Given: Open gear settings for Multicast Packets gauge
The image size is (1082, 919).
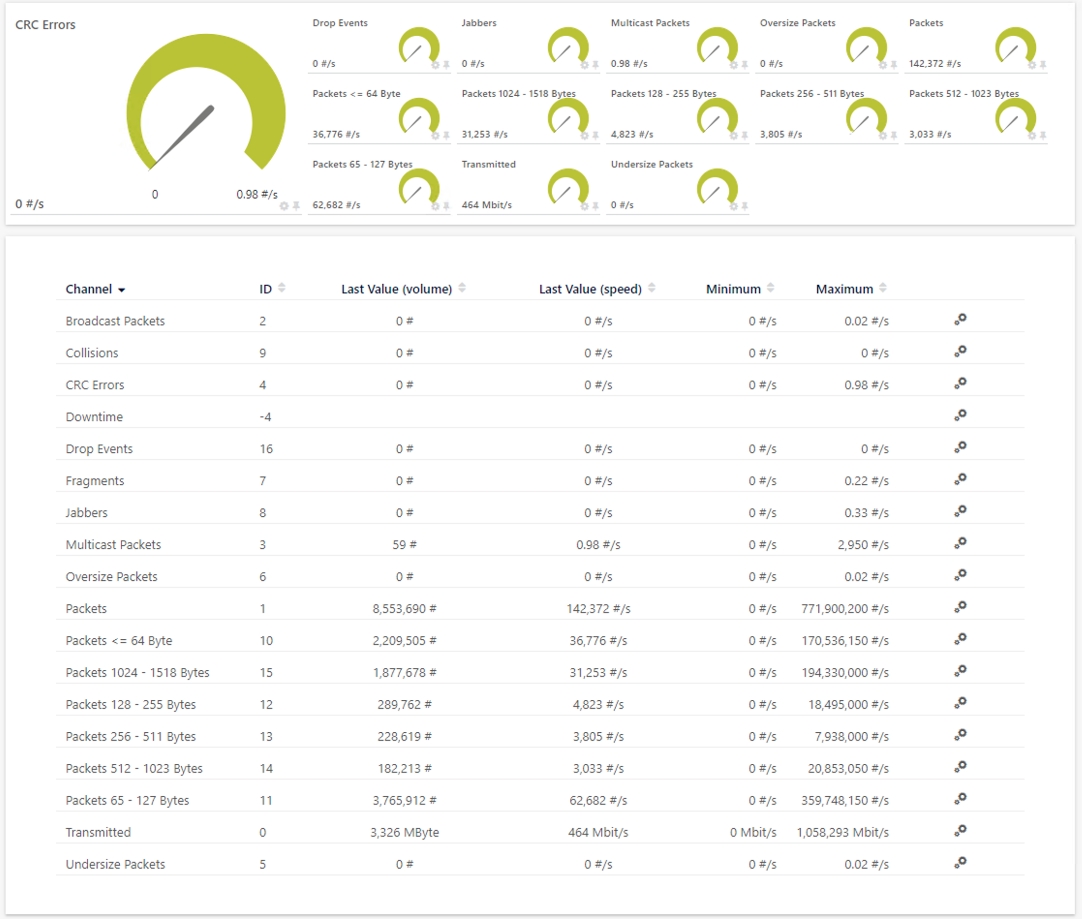Looking at the screenshot, I should pos(733,65).
